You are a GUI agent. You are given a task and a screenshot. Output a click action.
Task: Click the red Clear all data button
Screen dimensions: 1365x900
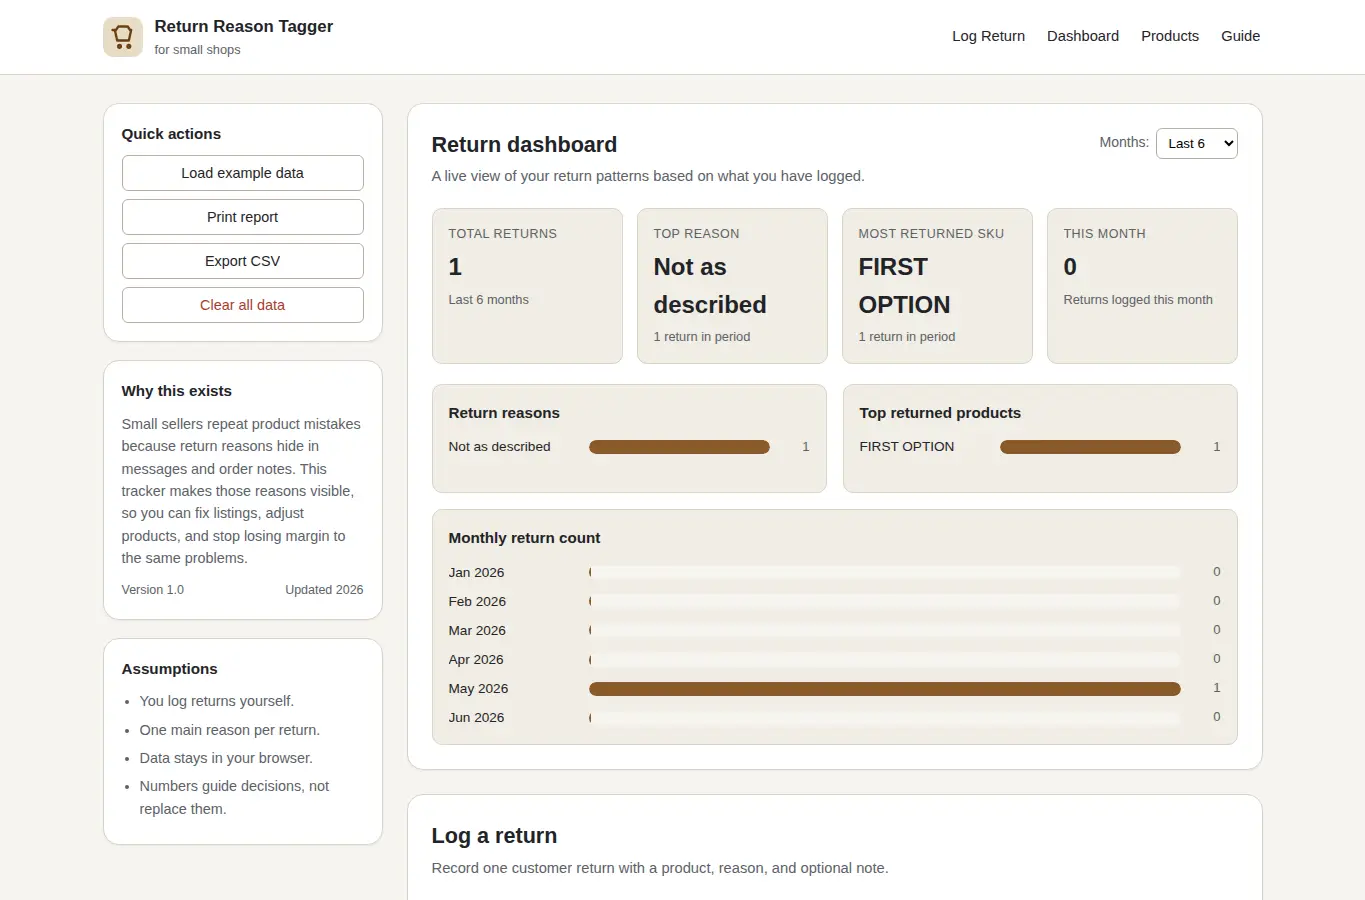click(243, 305)
